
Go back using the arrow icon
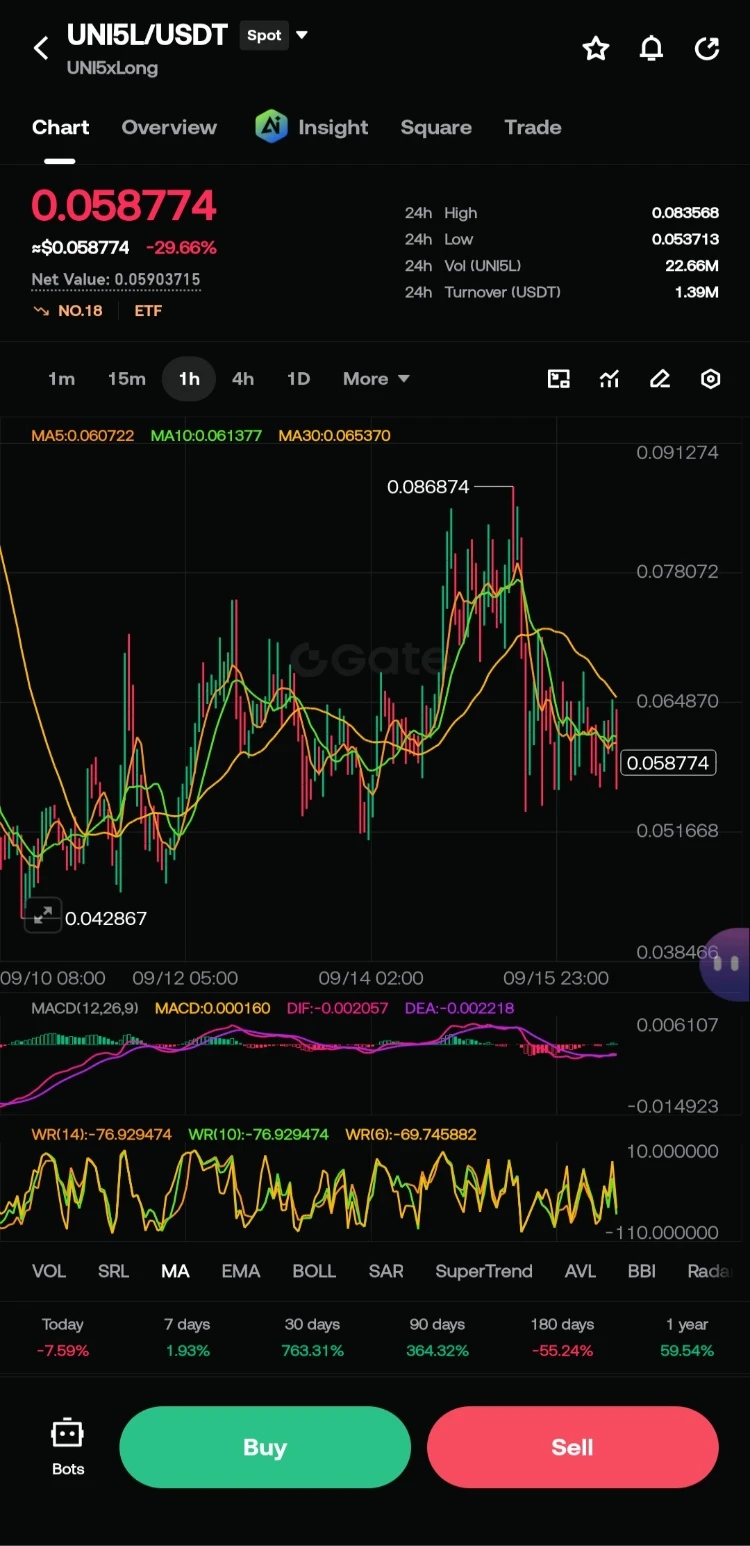click(41, 48)
